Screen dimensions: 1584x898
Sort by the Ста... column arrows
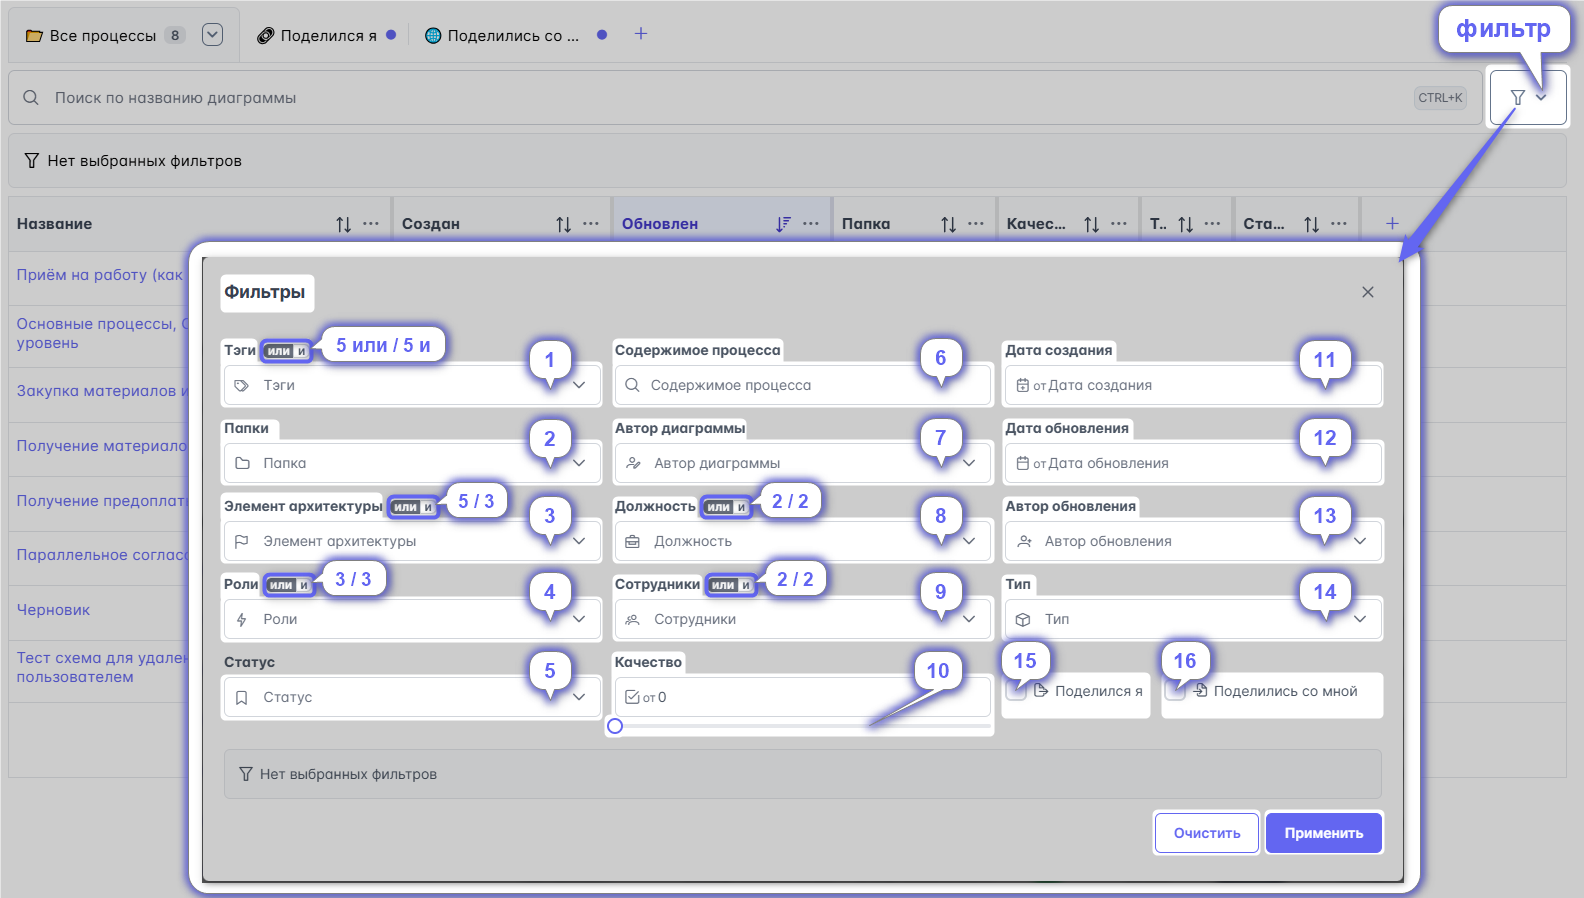[1311, 224]
